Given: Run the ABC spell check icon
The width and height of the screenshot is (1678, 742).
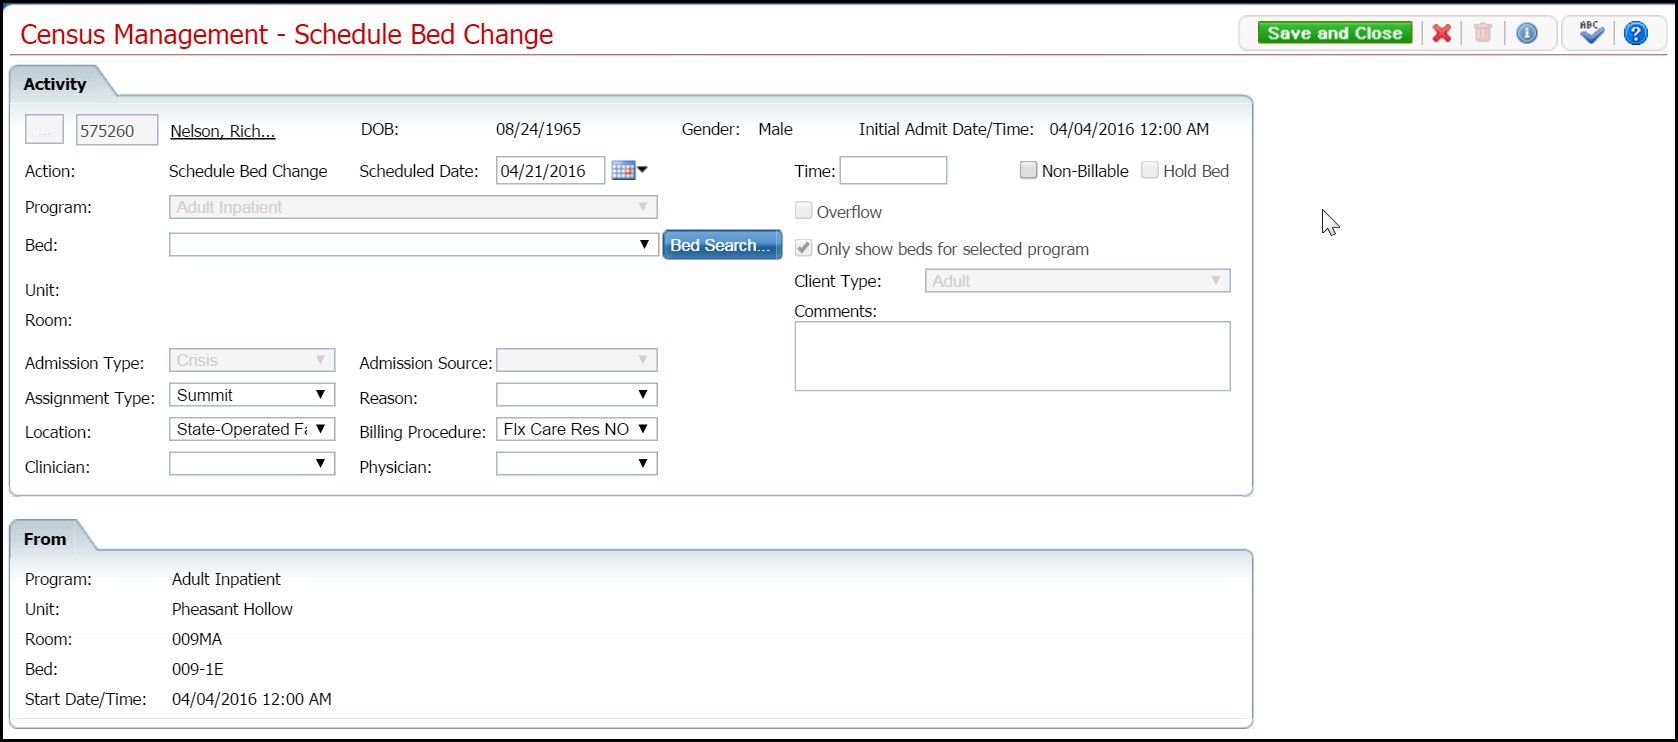Looking at the screenshot, I should [x=1591, y=33].
